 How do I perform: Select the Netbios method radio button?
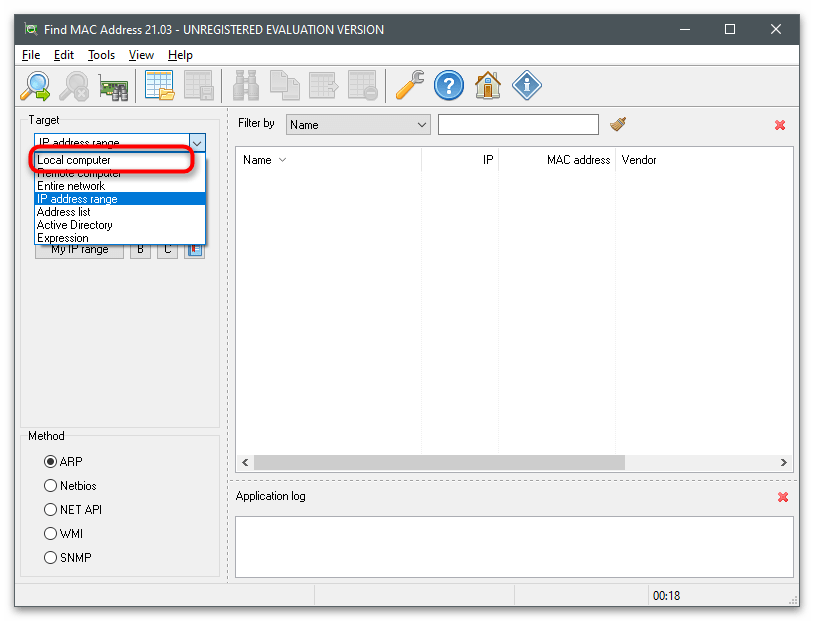50,485
